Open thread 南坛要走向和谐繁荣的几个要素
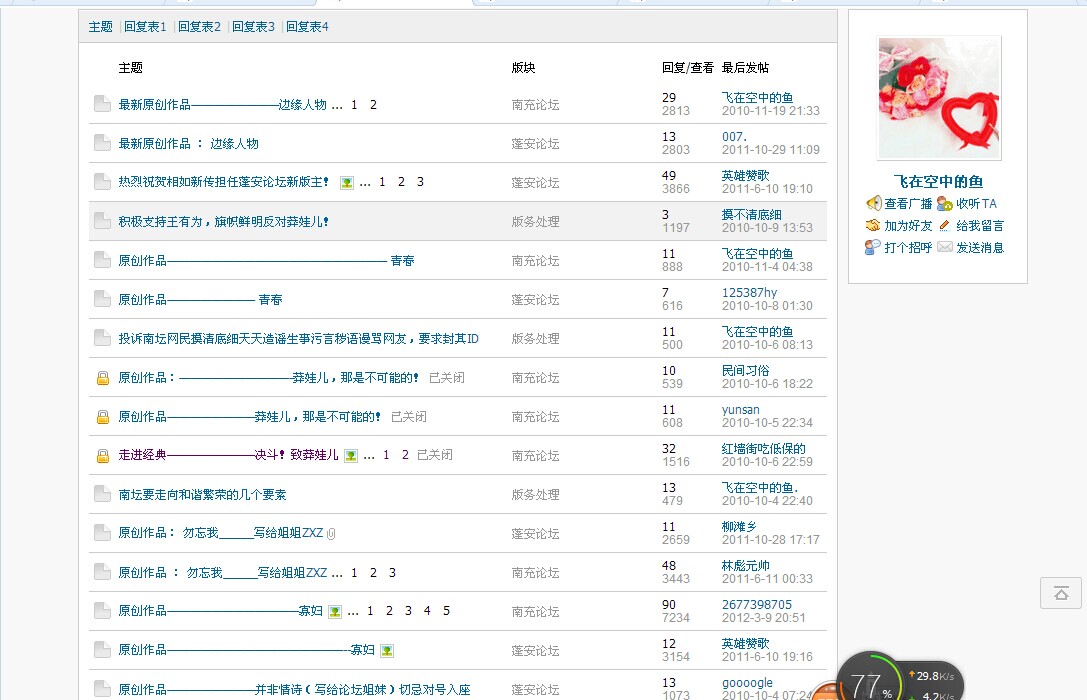The image size is (1087, 700). [x=202, y=495]
